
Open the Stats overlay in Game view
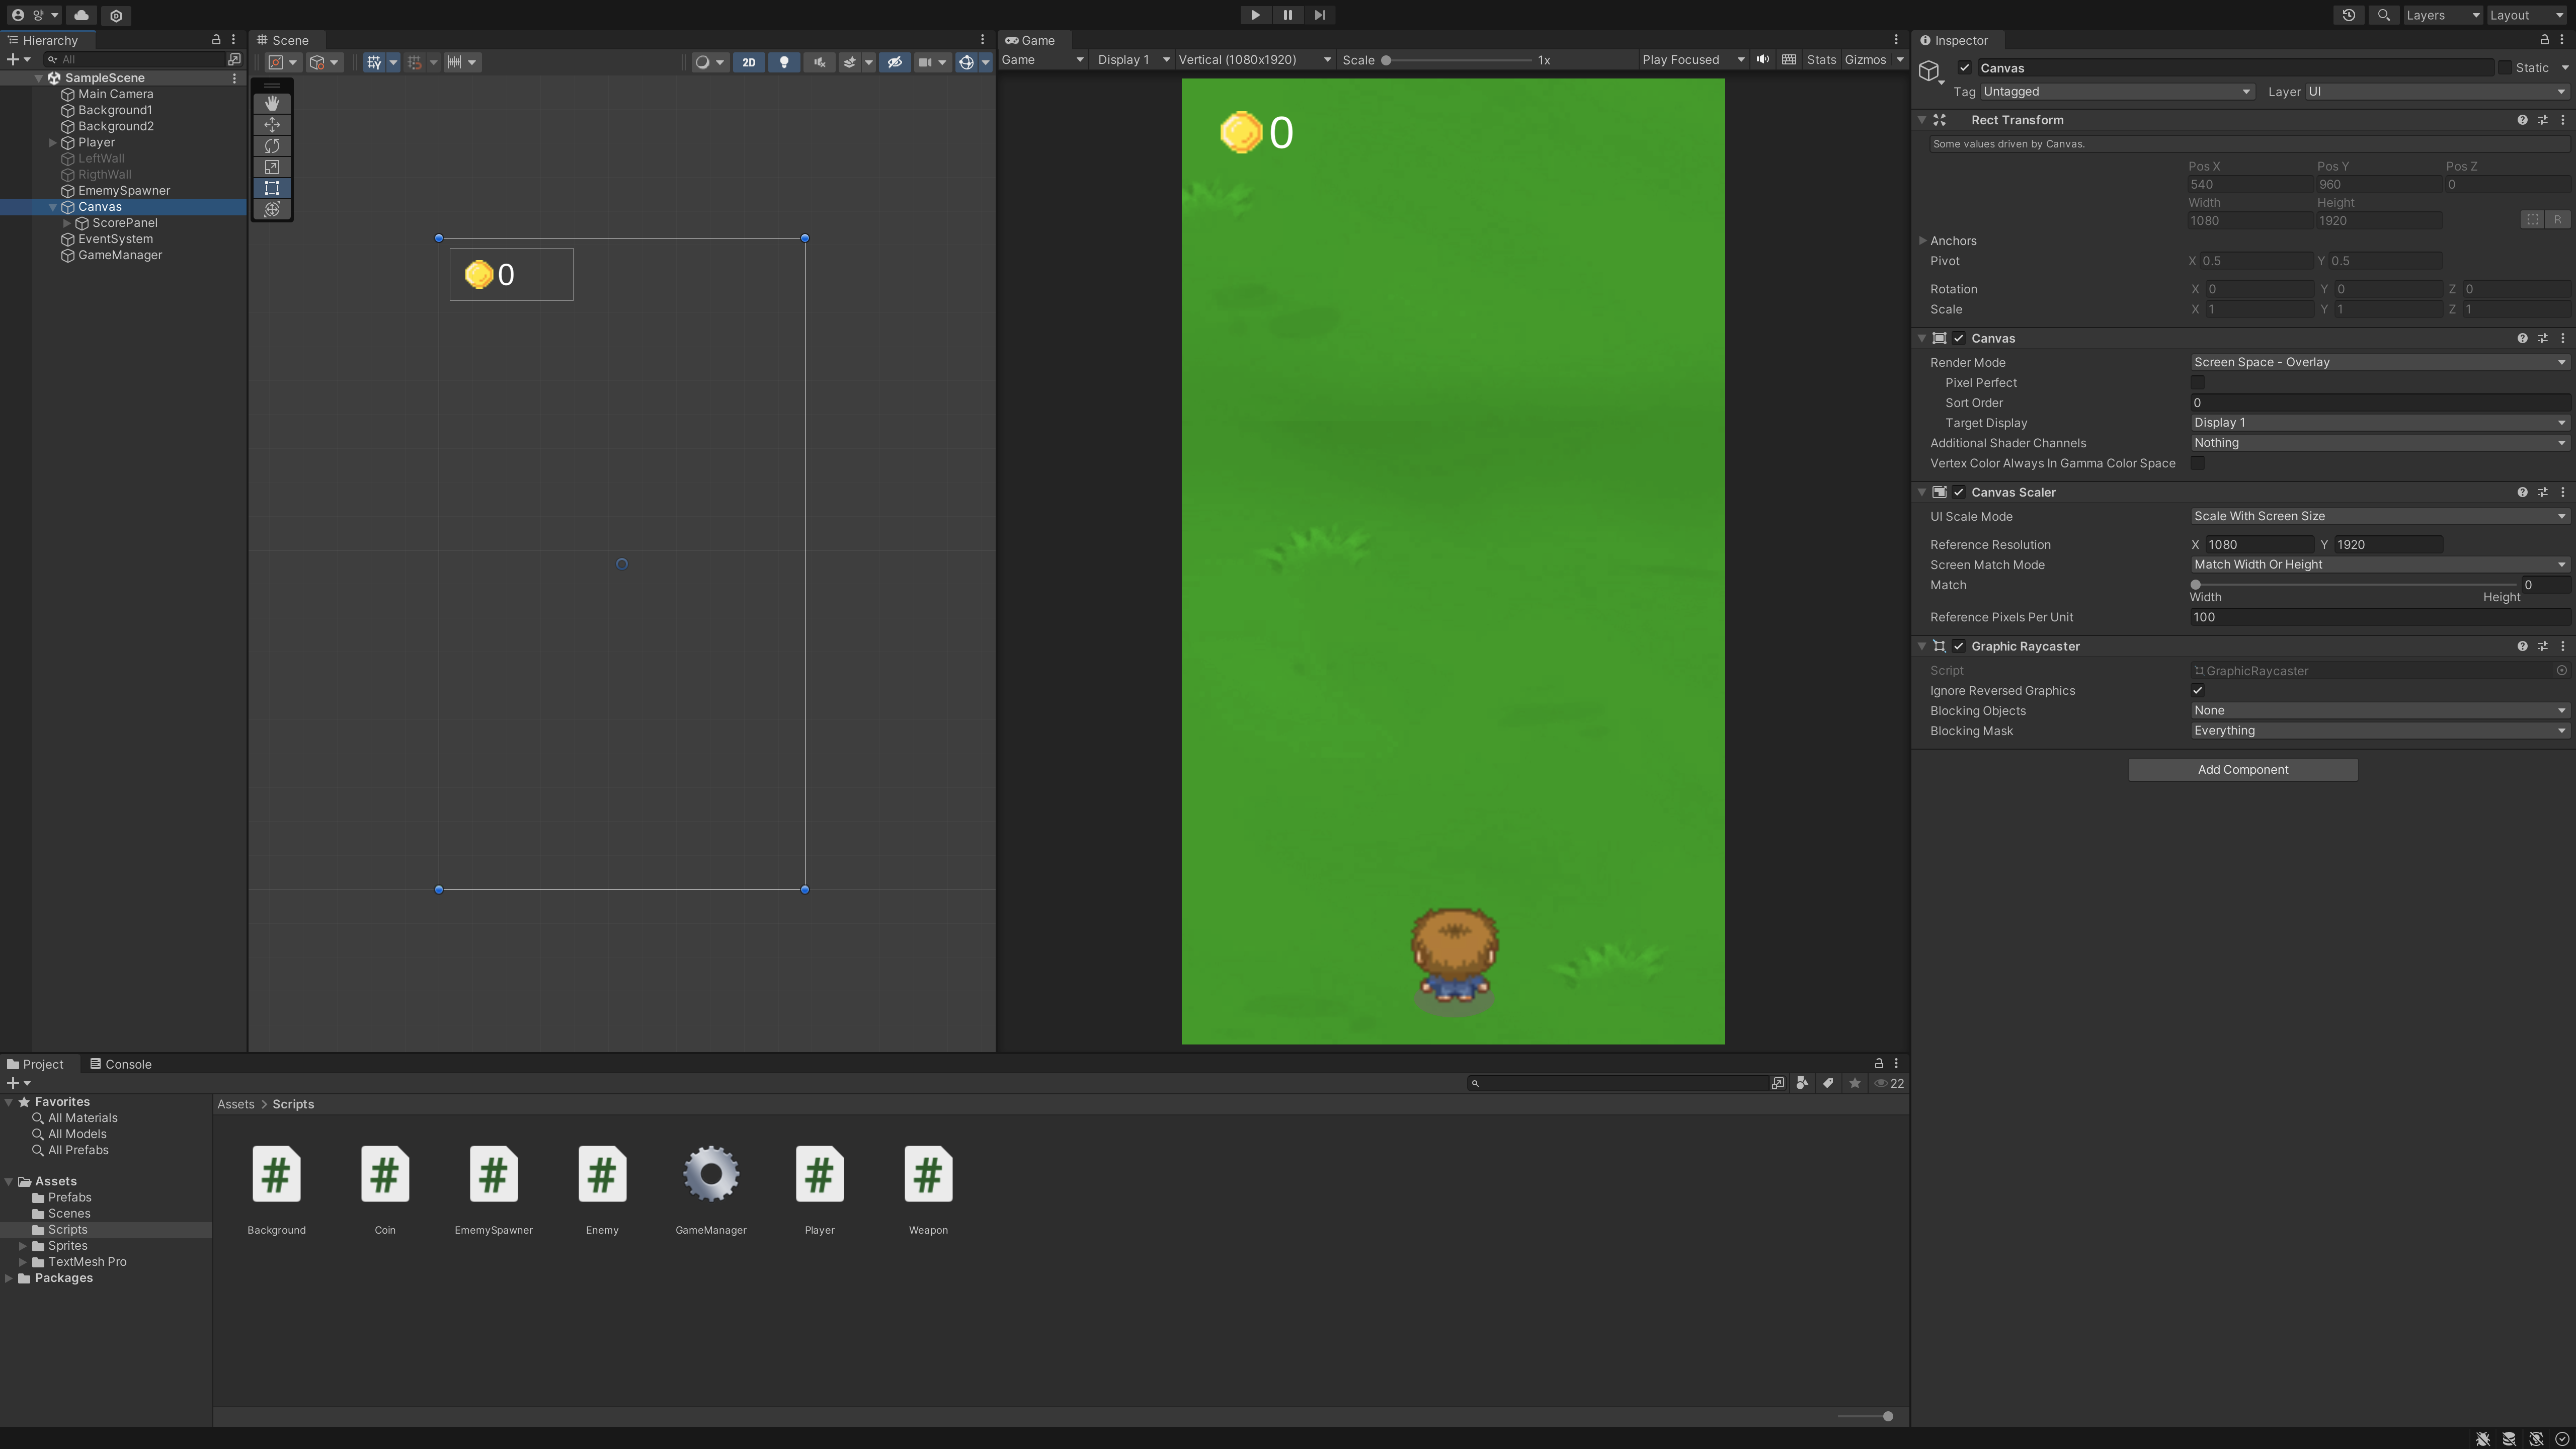pyautogui.click(x=1820, y=60)
